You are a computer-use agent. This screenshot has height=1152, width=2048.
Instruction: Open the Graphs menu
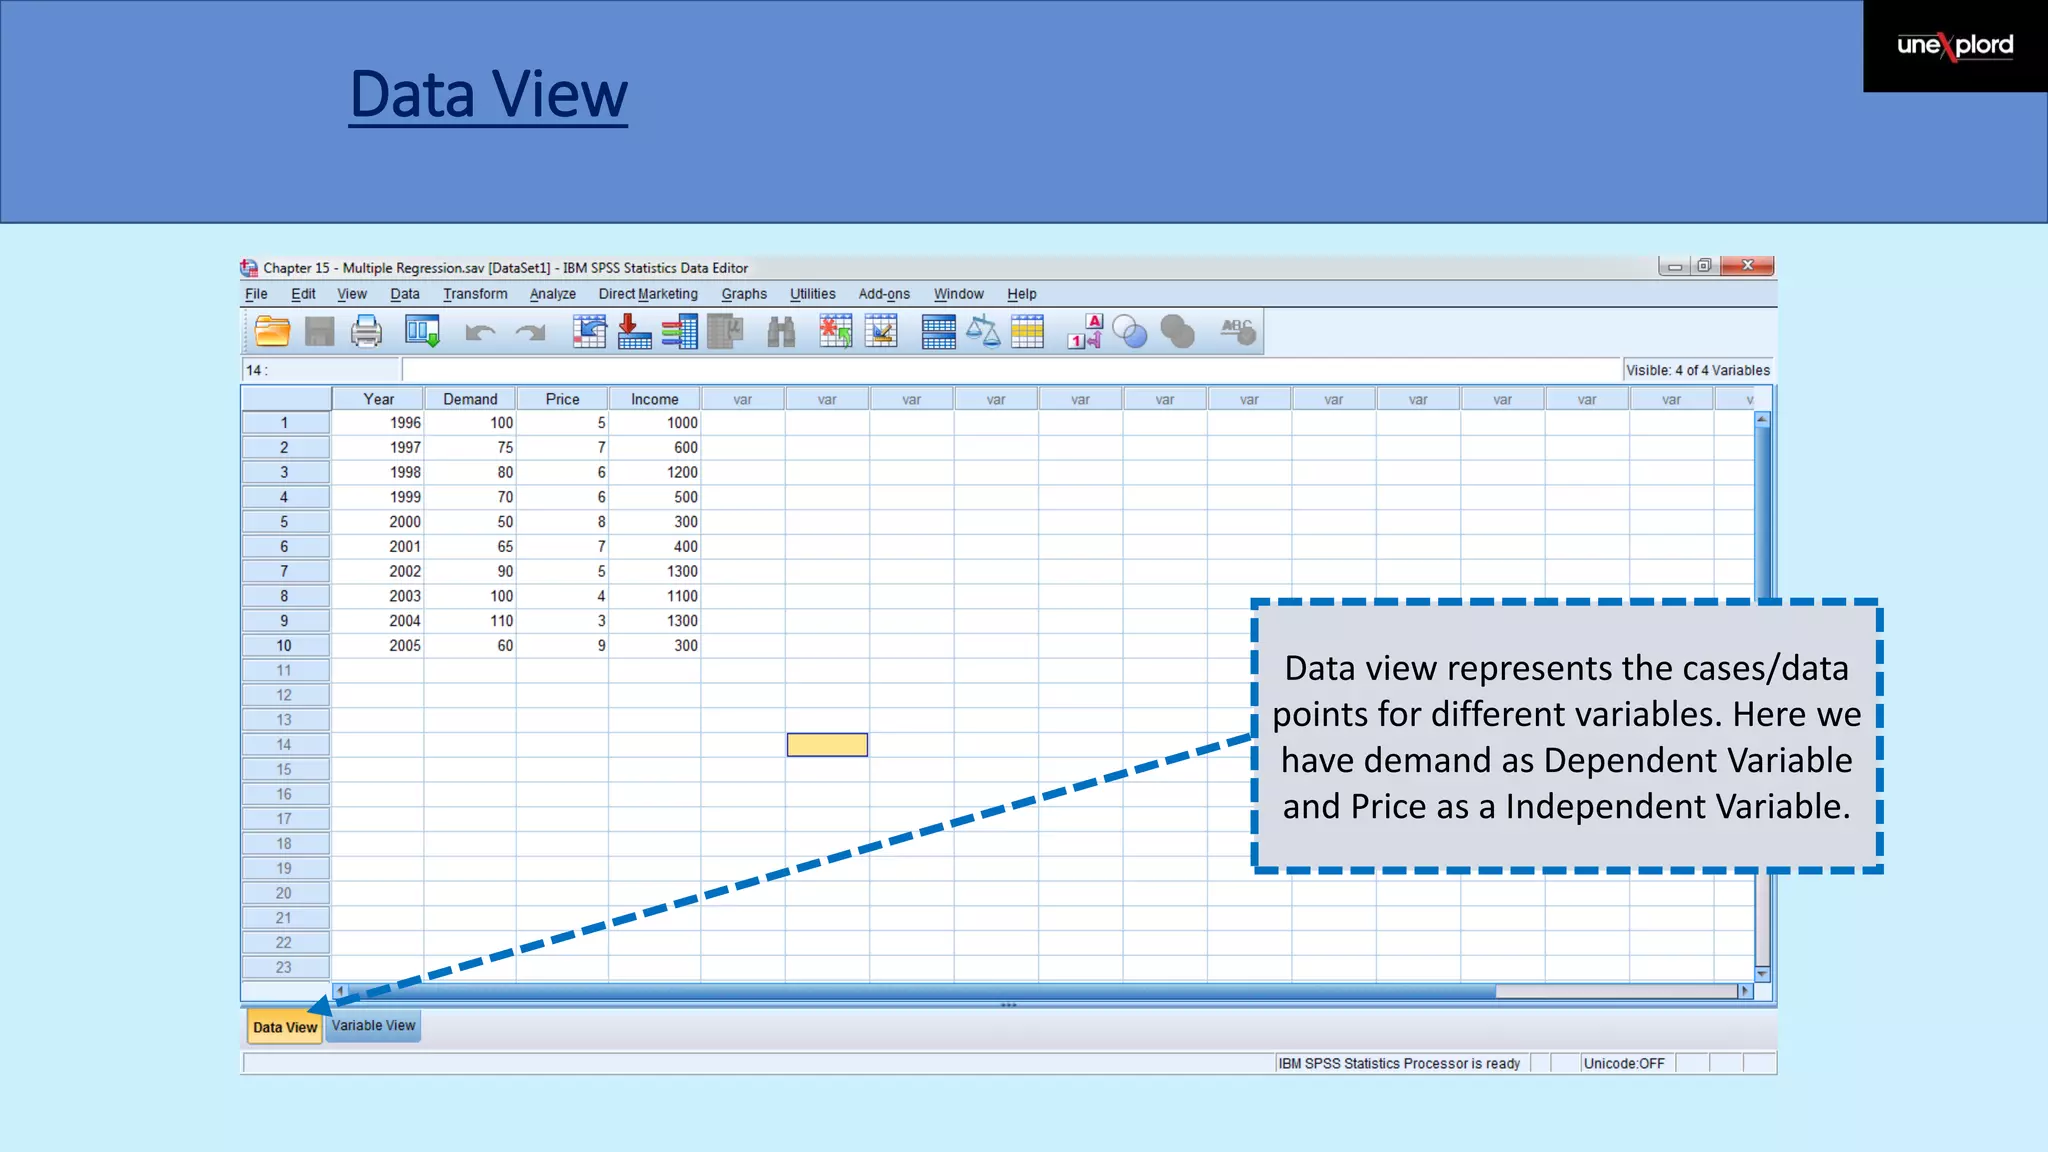coord(744,294)
